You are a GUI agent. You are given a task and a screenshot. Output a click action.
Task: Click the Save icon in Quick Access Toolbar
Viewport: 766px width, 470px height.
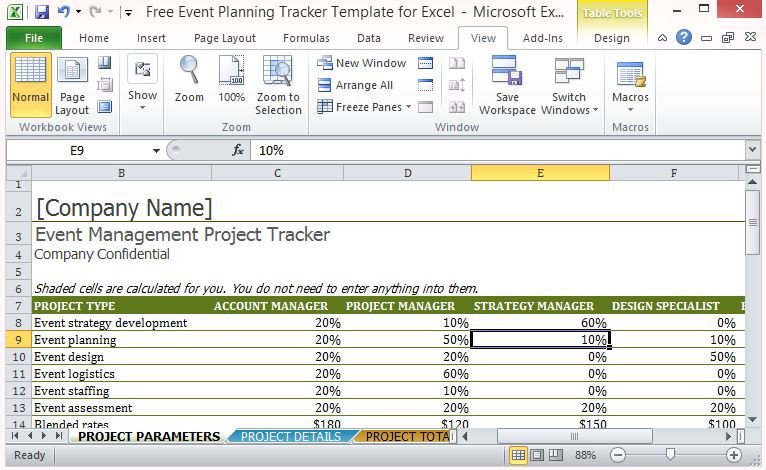pyautogui.click(x=42, y=11)
